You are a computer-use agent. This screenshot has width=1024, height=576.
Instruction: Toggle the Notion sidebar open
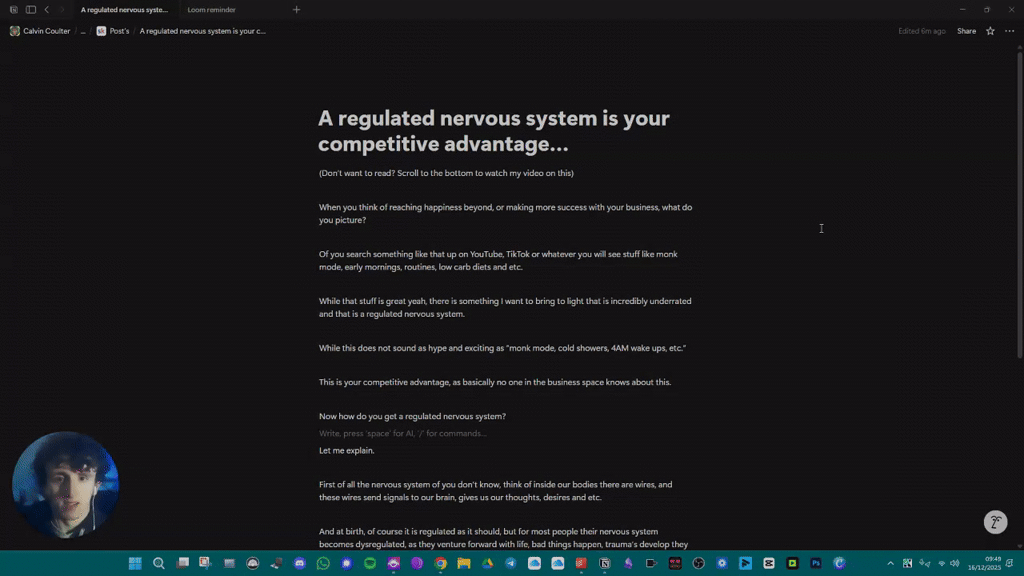coord(29,9)
